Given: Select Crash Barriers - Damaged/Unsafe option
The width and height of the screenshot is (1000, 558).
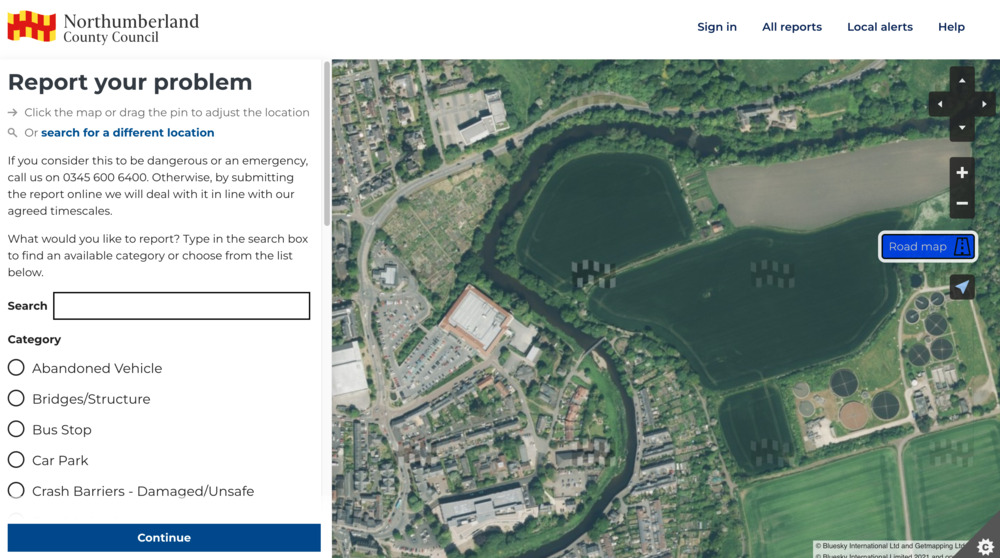Looking at the screenshot, I should 131,490.
